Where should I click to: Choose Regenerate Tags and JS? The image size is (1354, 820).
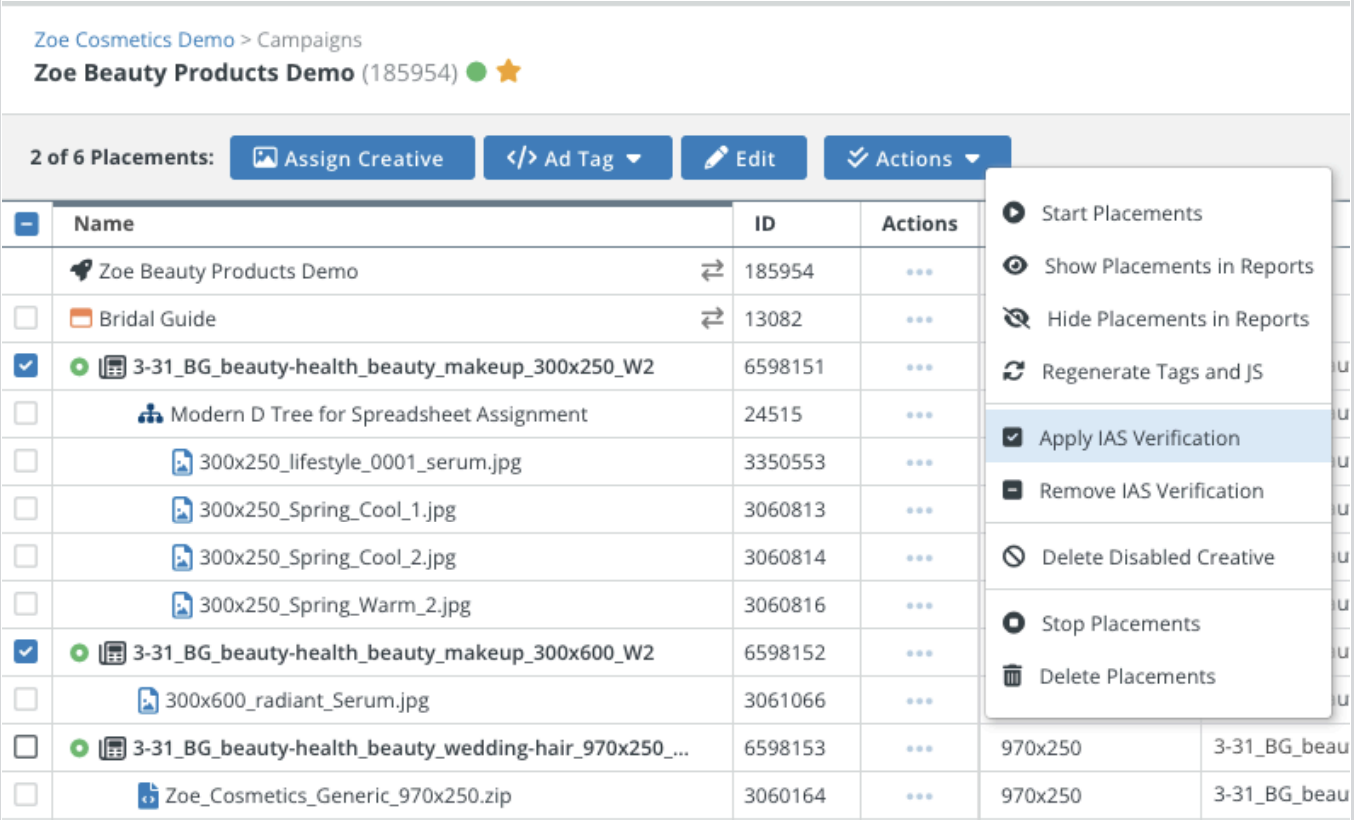[1158, 372]
